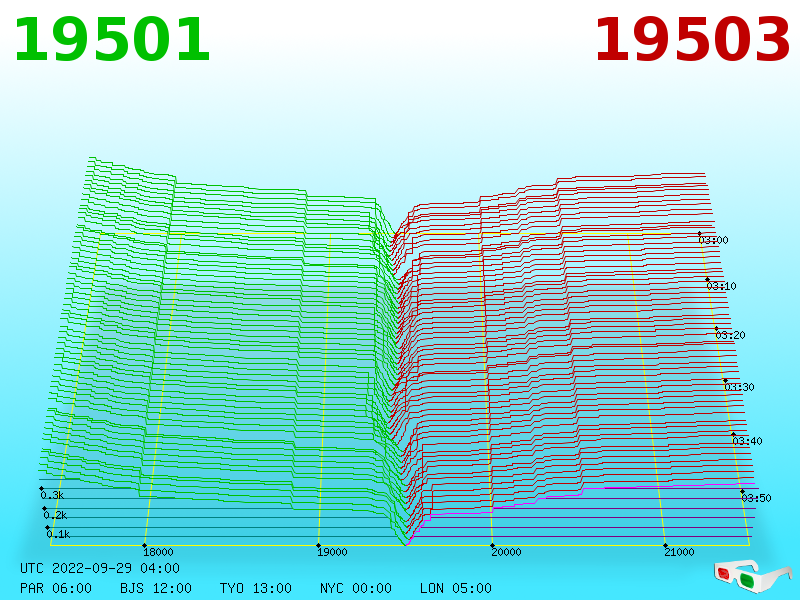Click the UTC 2022-09-29 04:00 timestamp
The width and height of the screenshot is (800, 600).
coord(100,568)
